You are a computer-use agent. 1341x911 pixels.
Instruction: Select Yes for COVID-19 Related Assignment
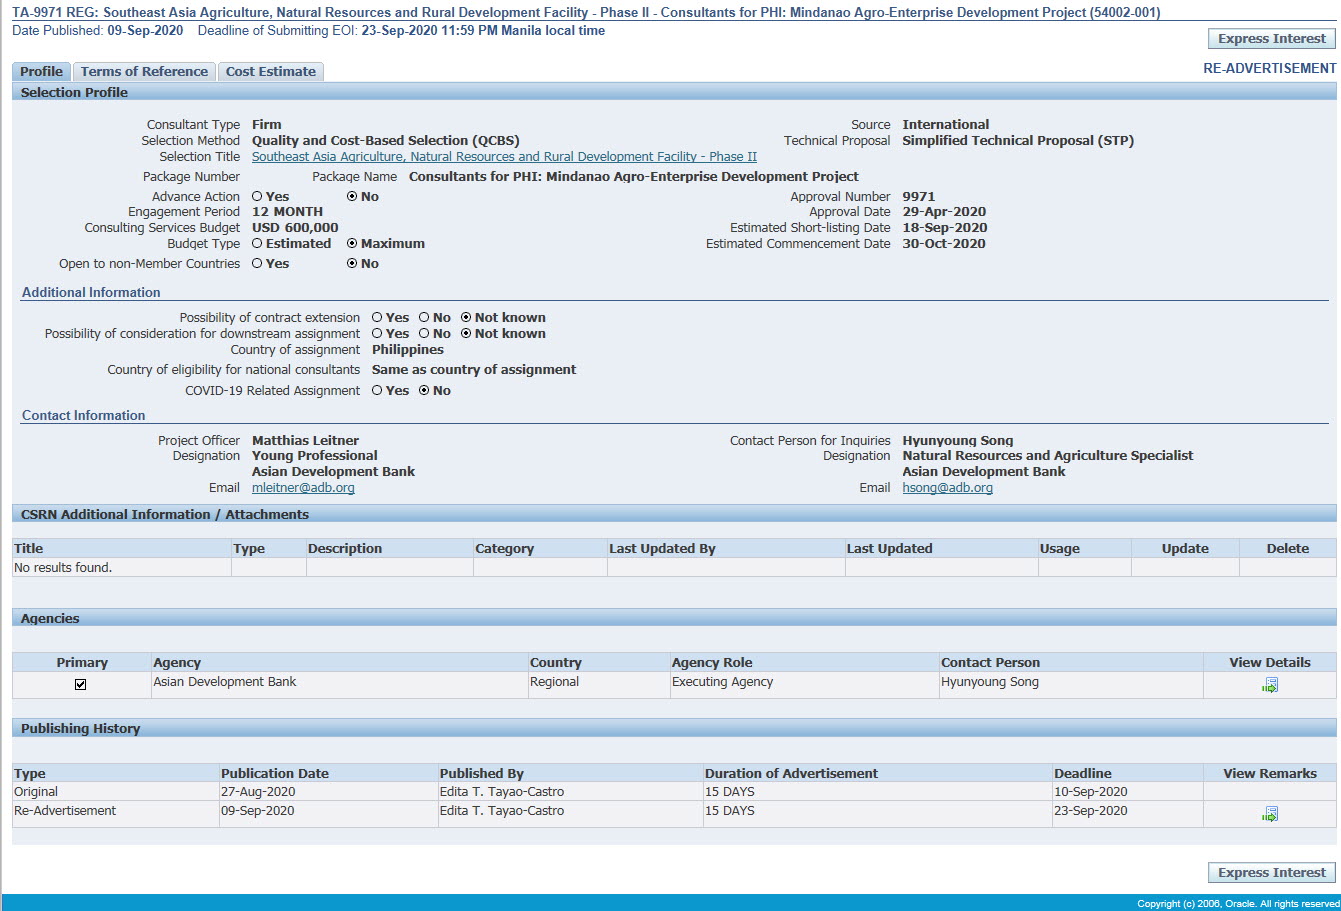click(x=377, y=391)
